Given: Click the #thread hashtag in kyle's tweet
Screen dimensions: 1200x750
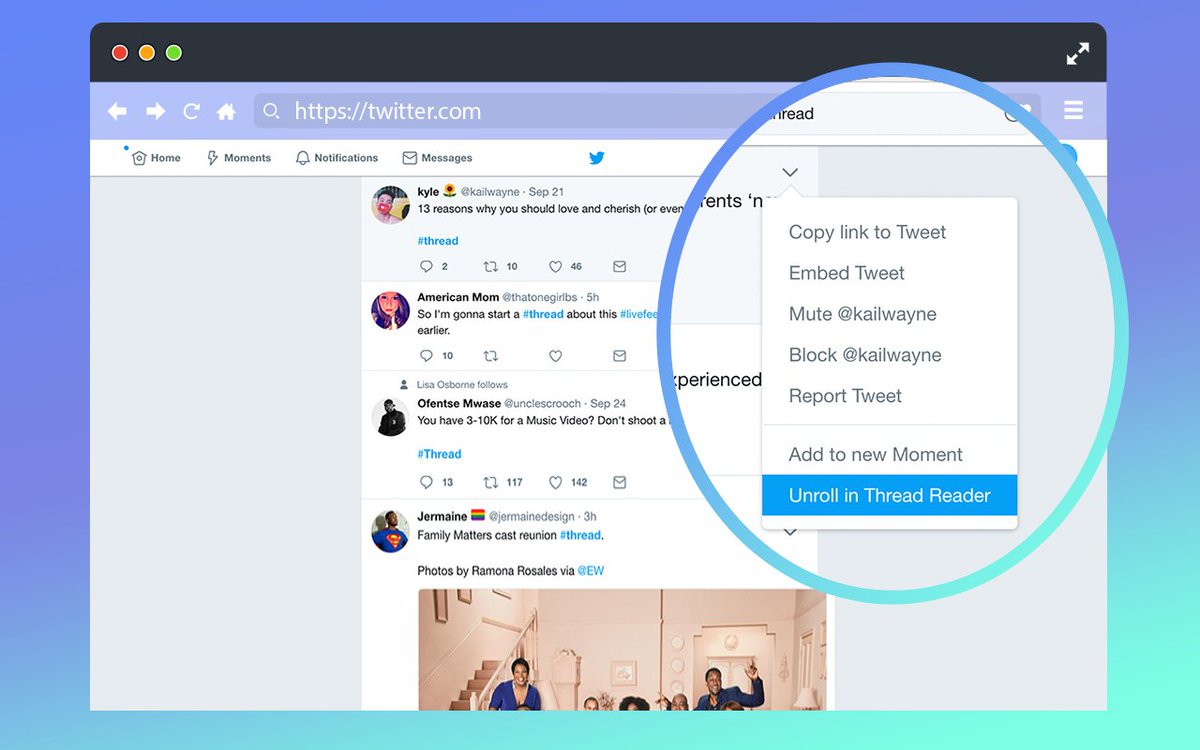Looking at the screenshot, I should pos(438,241).
